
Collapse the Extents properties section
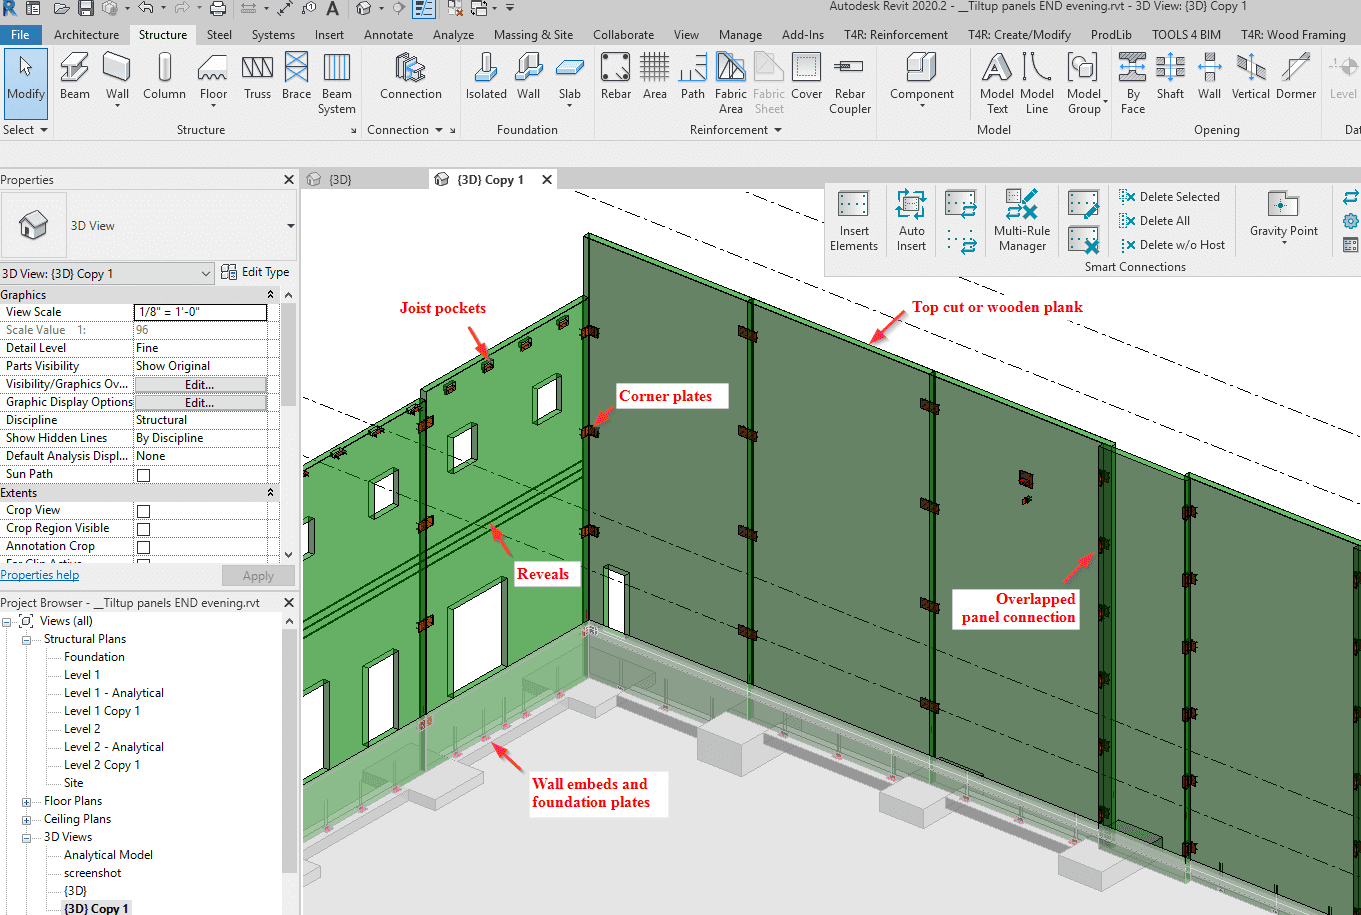pos(271,493)
